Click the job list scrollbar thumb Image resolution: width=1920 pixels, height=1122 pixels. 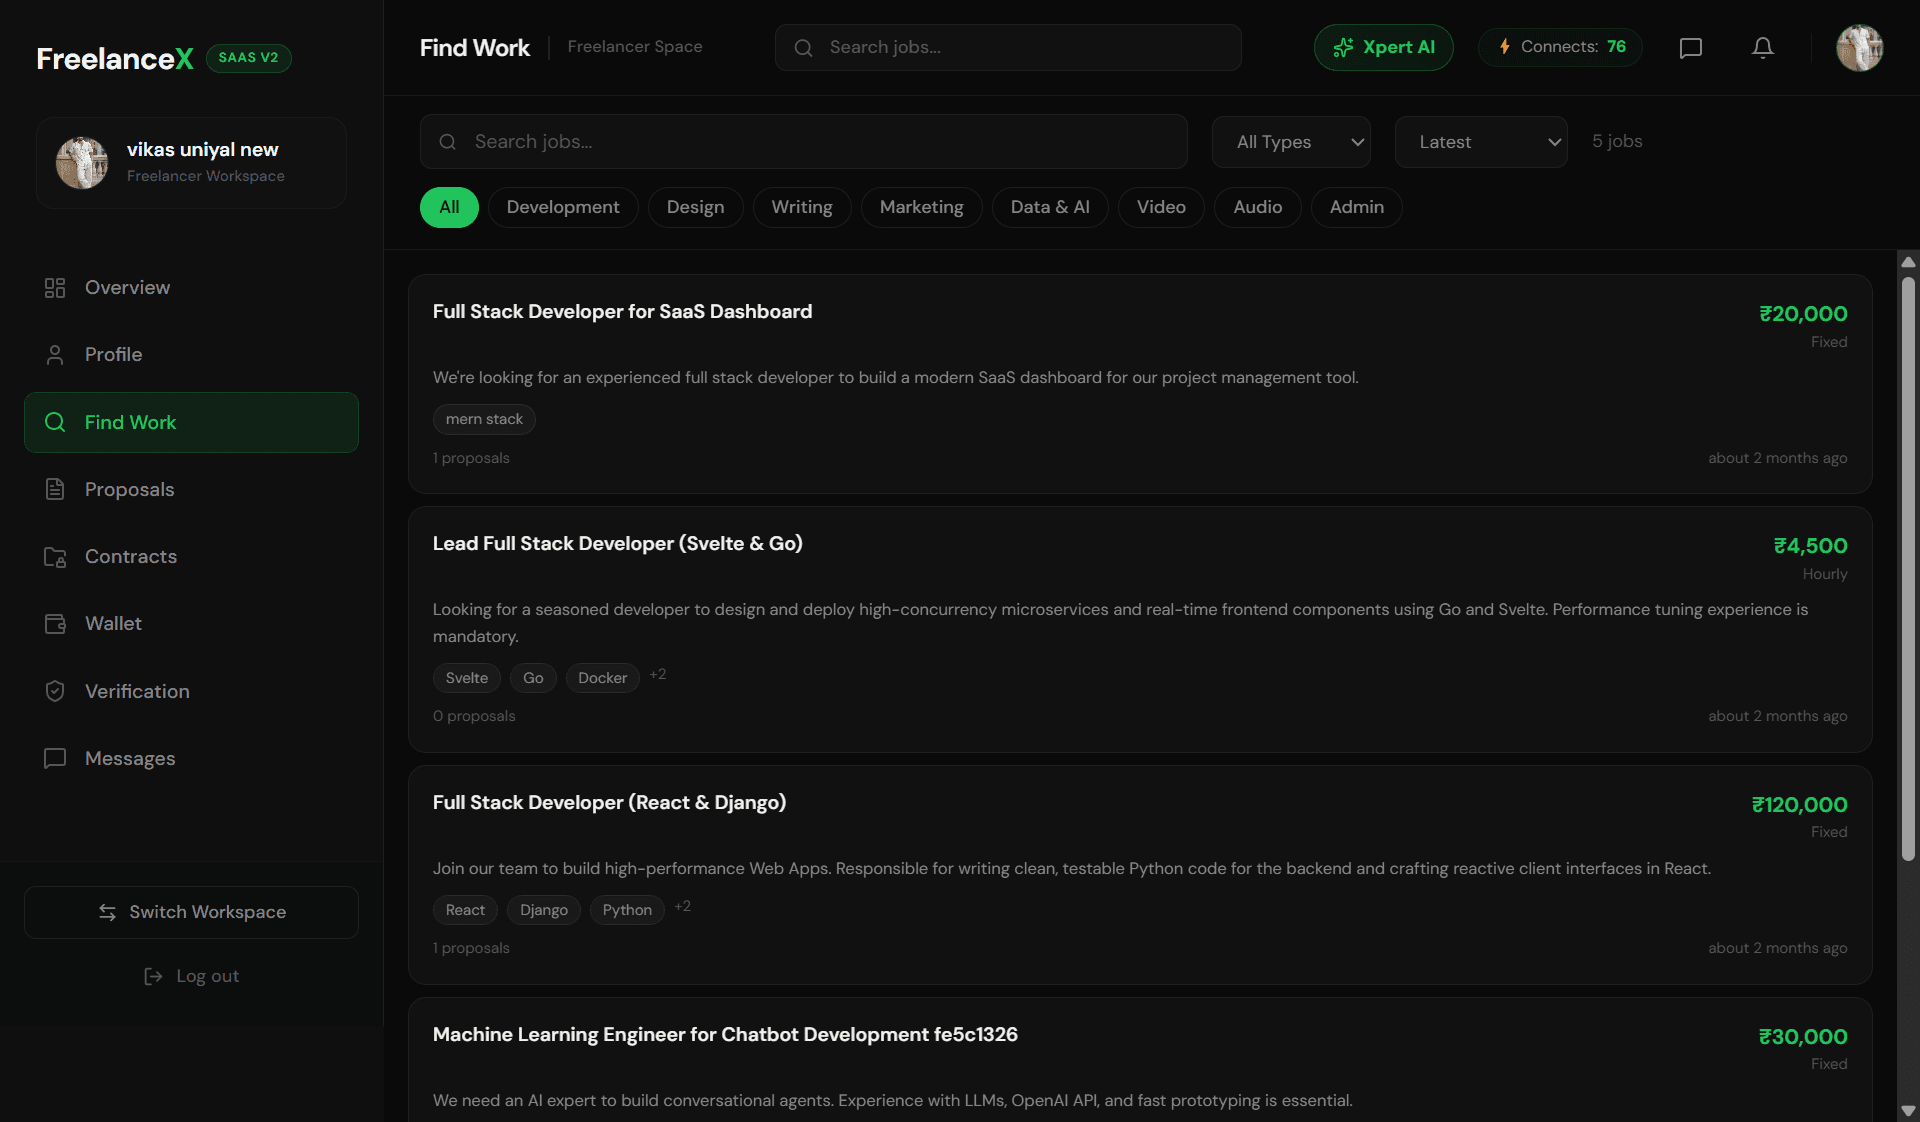coord(1908,568)
